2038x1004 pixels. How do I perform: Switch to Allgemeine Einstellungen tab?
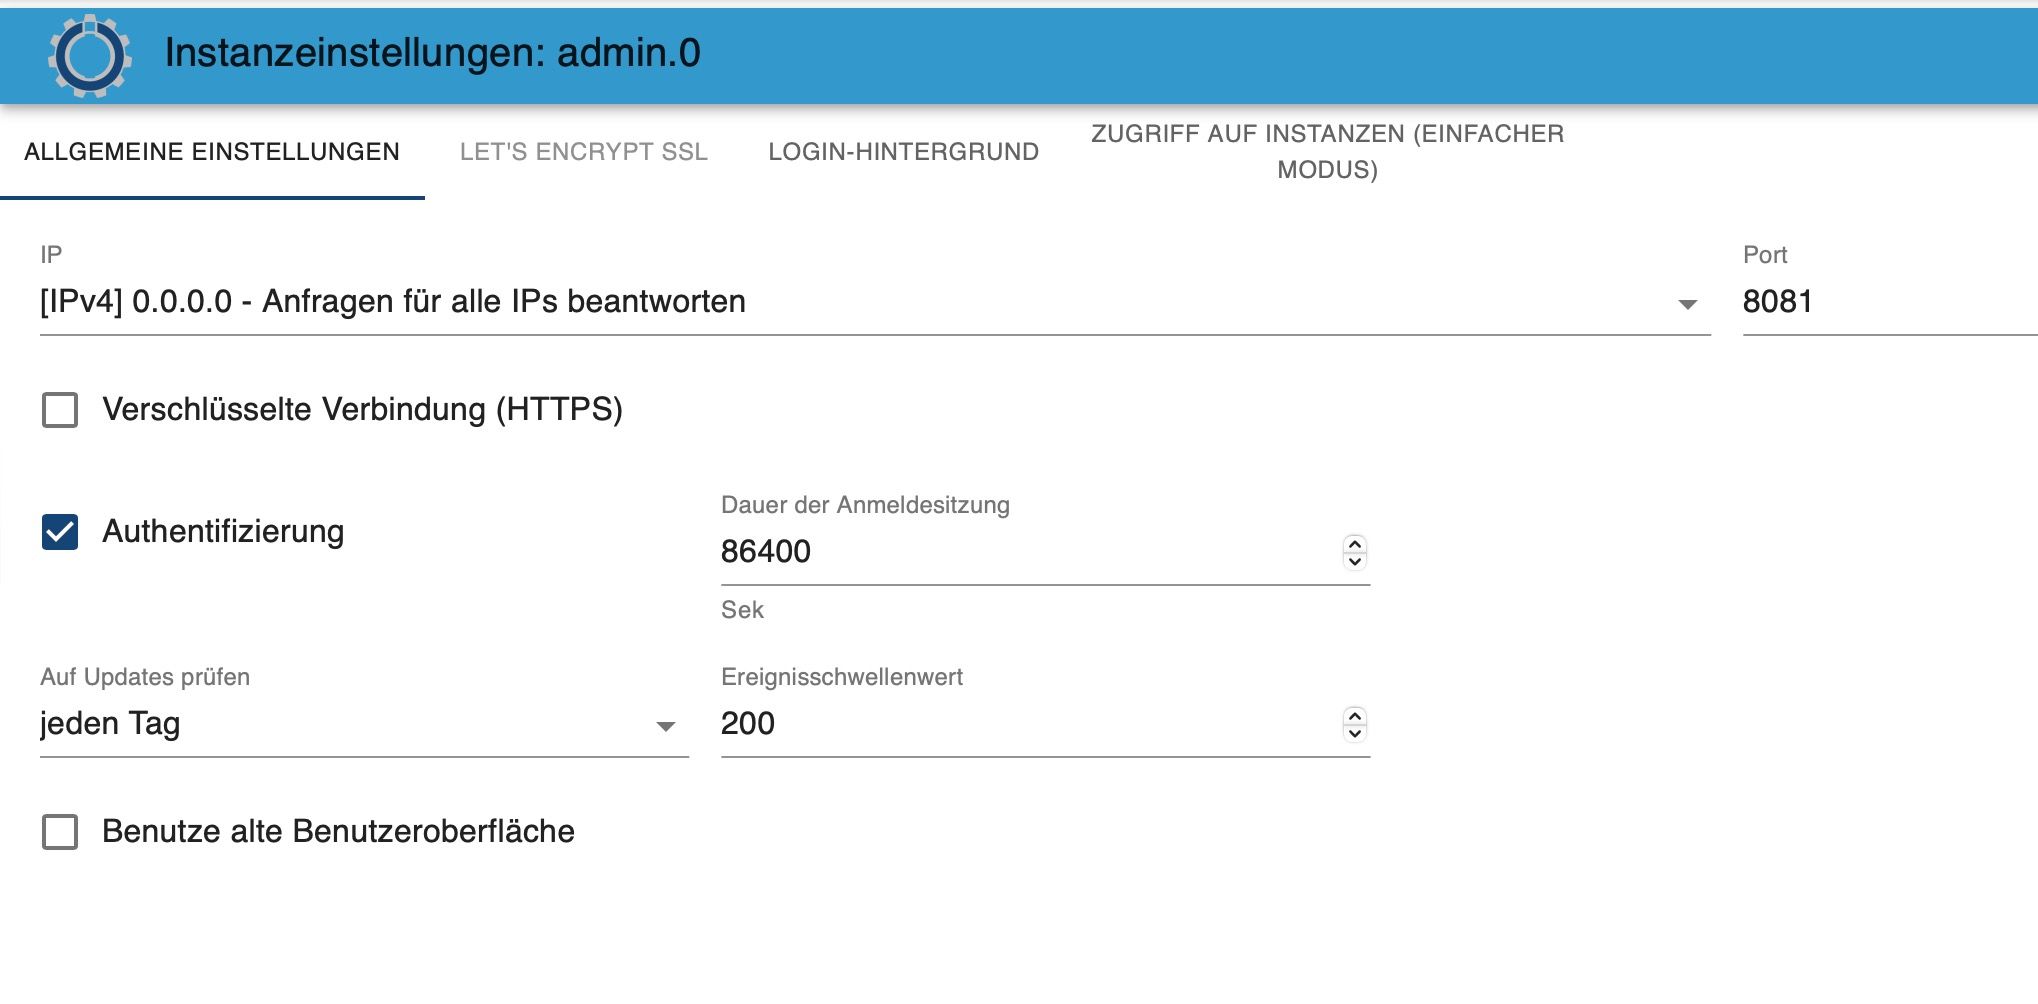point(212,152)
